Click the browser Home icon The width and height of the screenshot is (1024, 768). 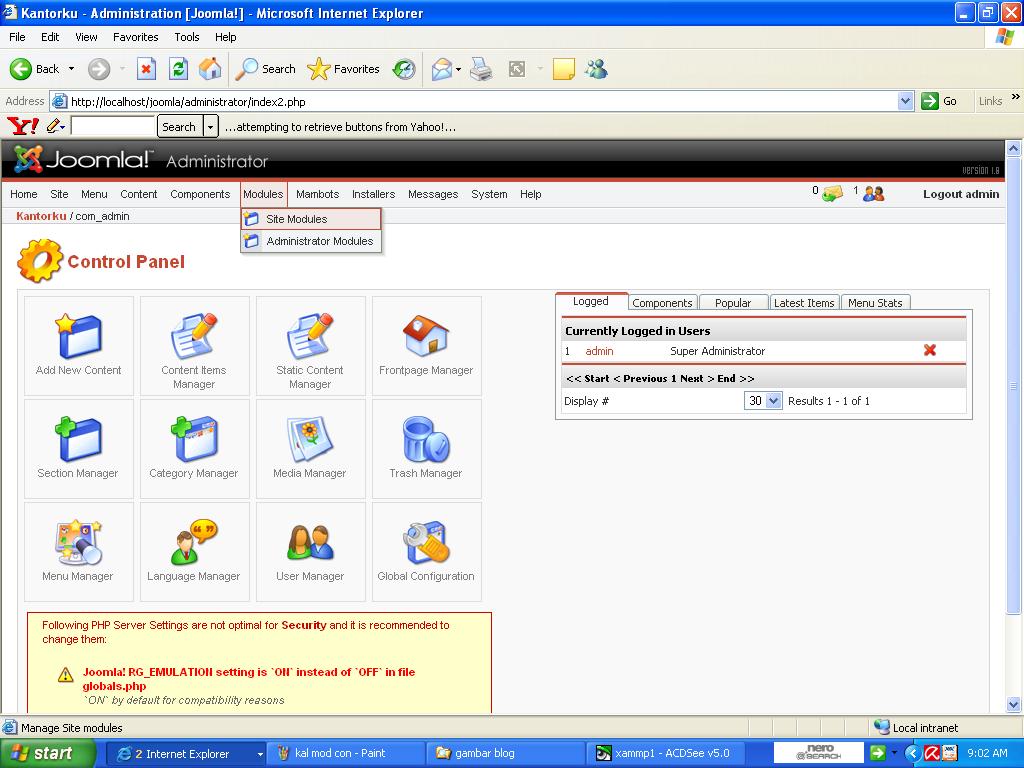[x=210, y=69]
